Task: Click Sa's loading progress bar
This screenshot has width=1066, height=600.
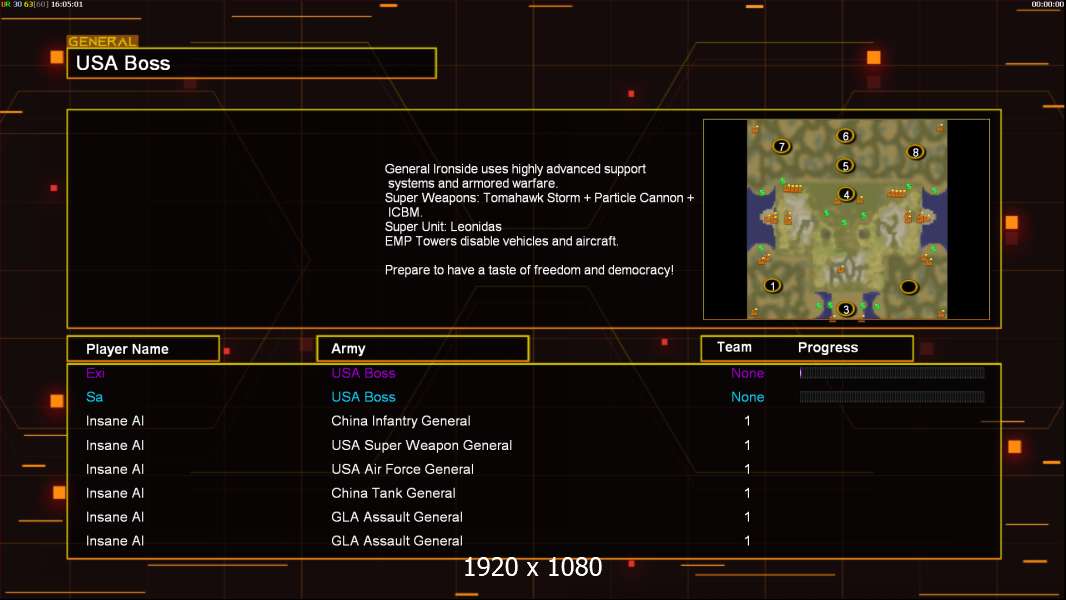Action: [892, 397]
